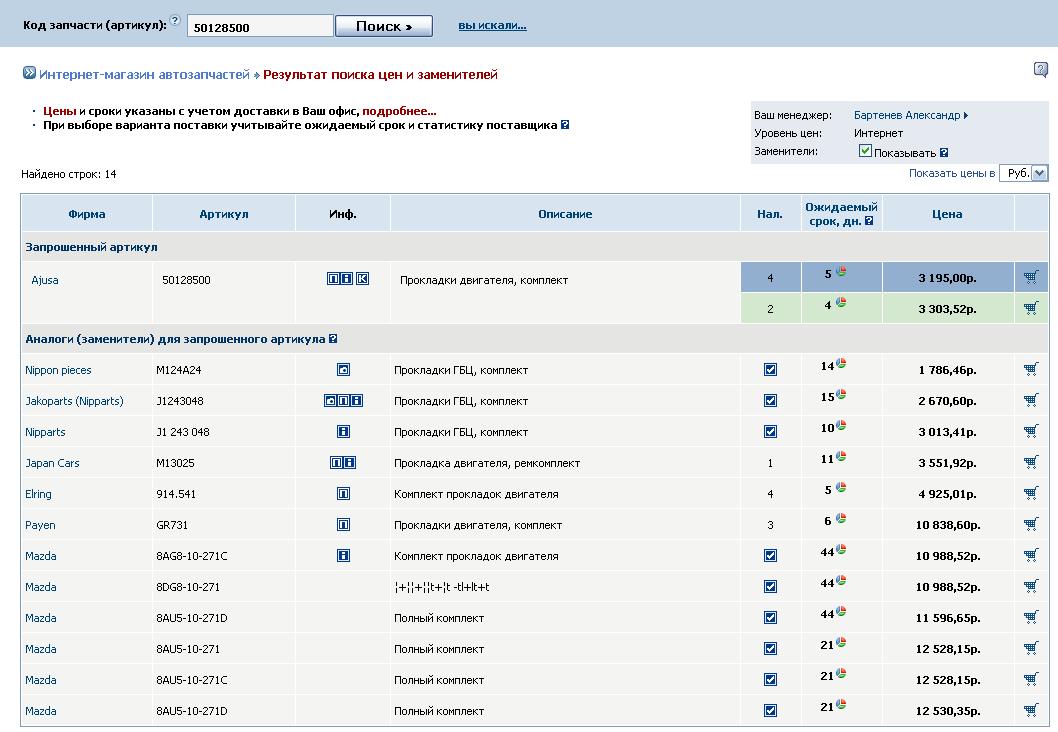Click cart icon for Elring 914.541
This screenshot has height=732, width=1058.
[x=1030, y=494]
